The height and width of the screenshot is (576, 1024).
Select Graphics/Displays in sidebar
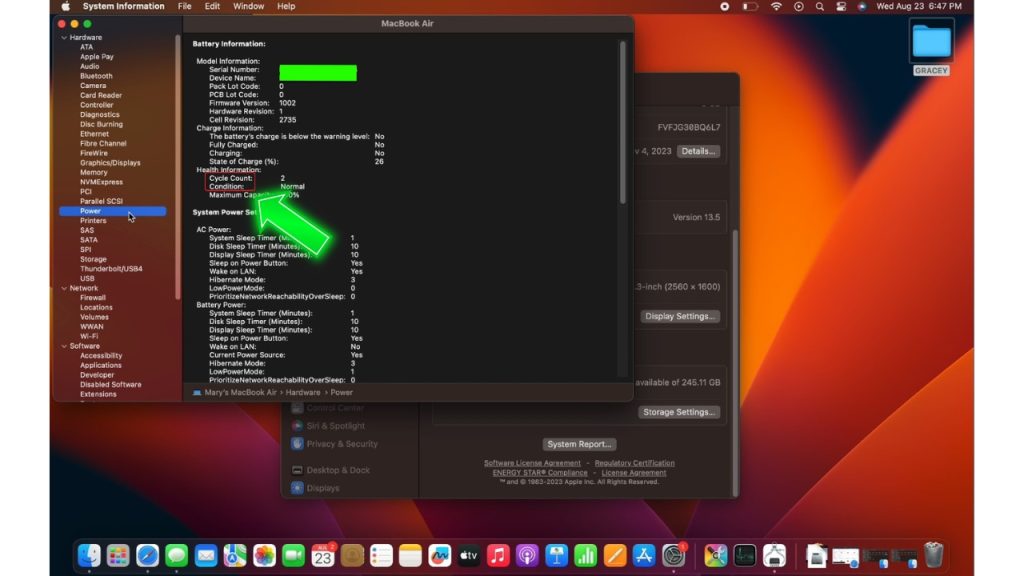[x=110, y=163]
